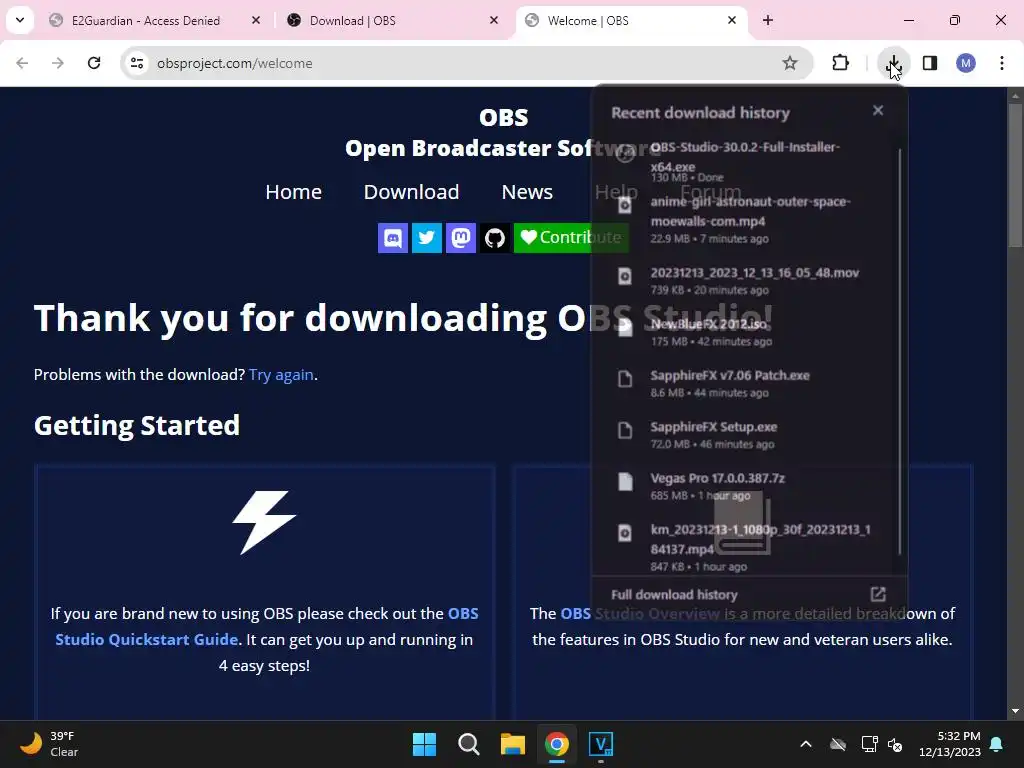Open Windows Search from the taskbar

coord(469,744)
